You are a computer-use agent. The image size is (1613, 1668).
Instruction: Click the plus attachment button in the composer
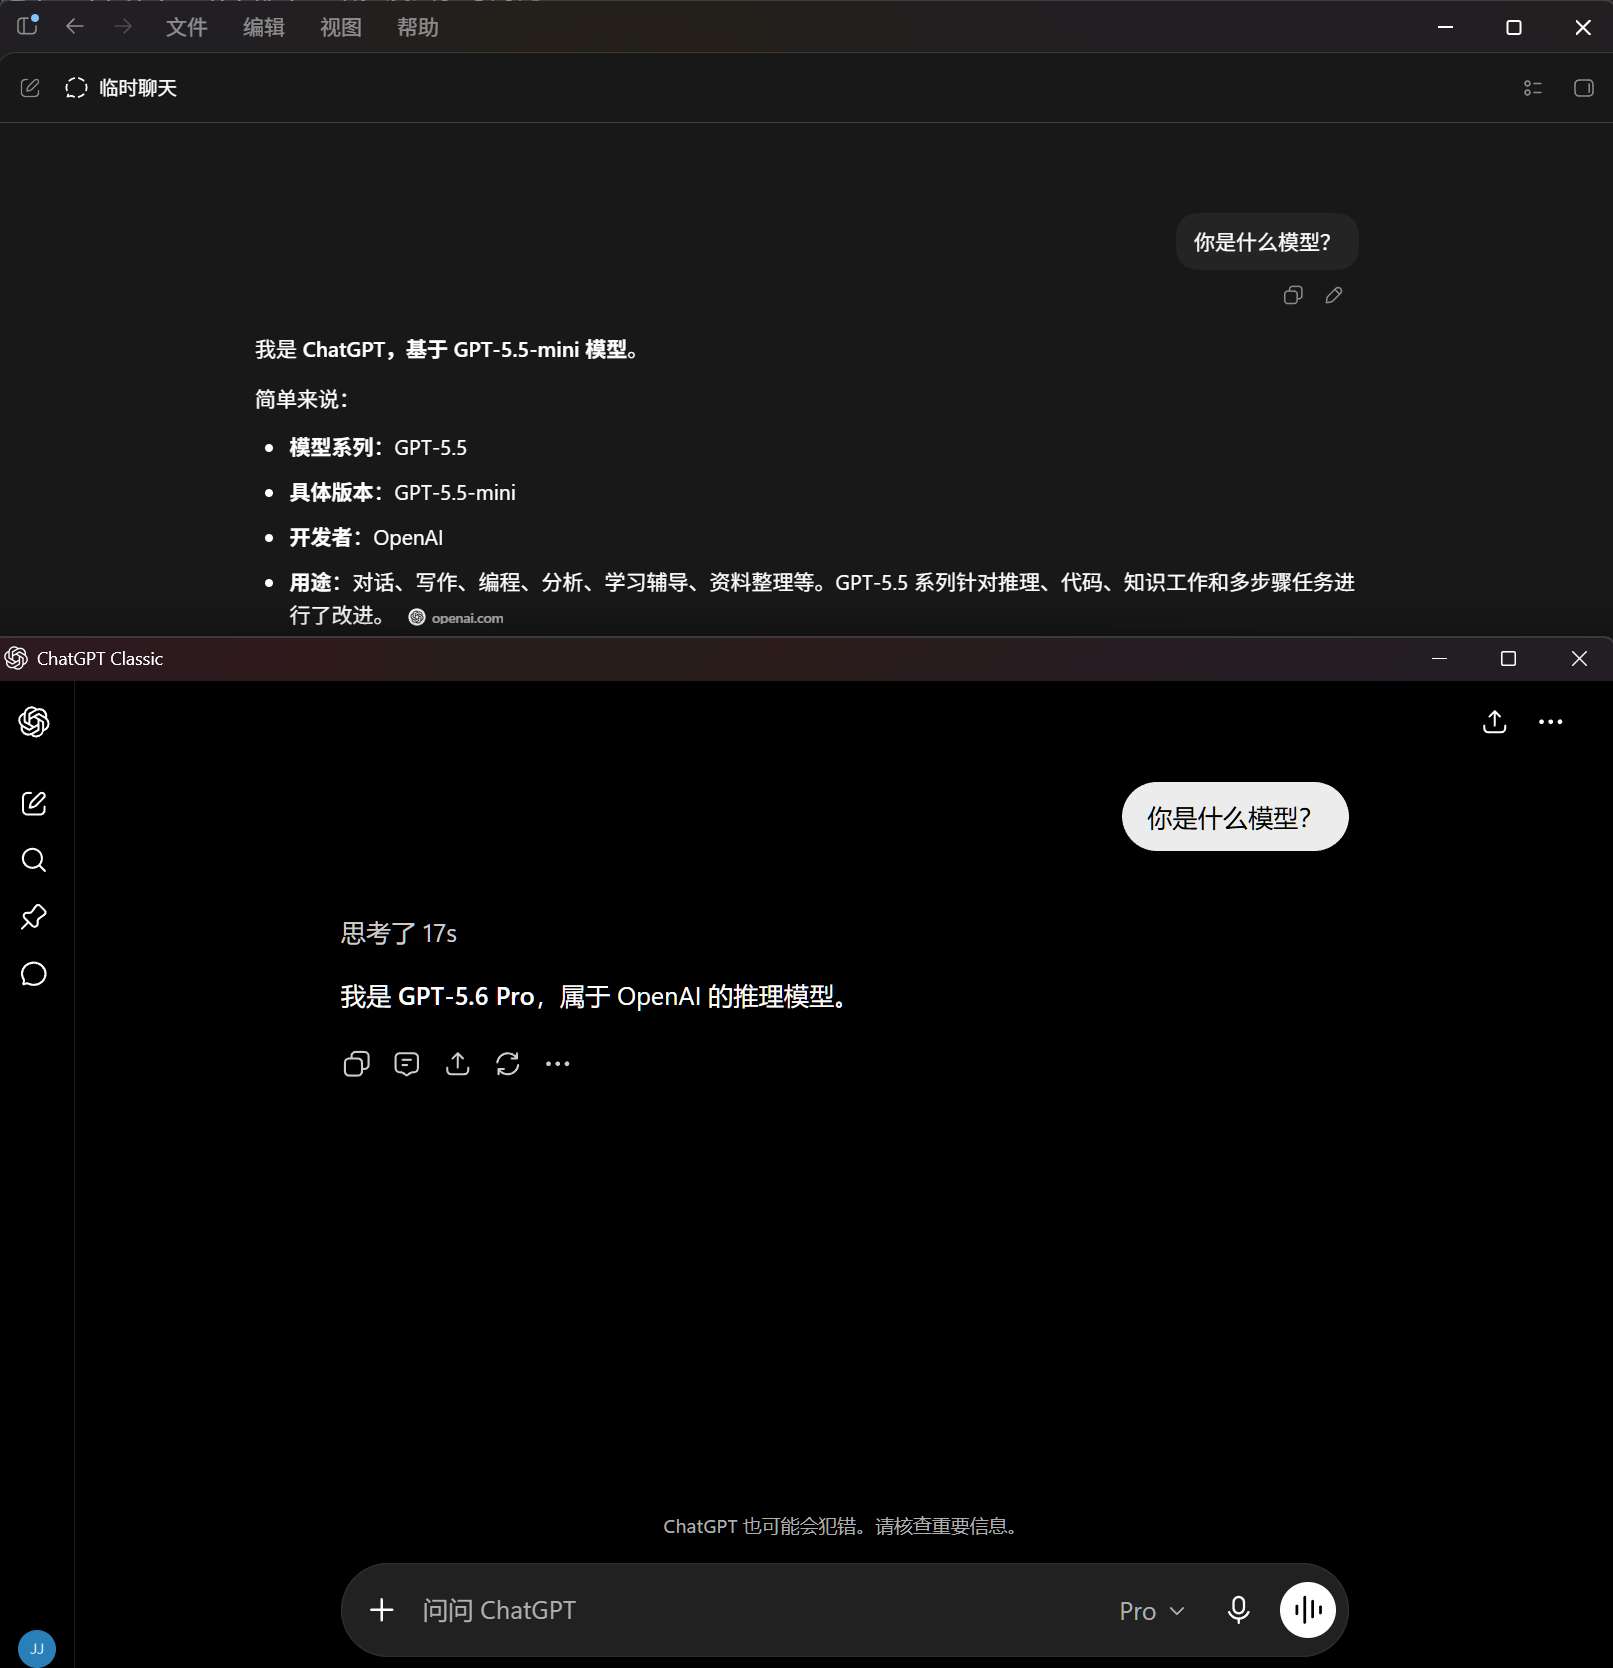point(381,1610)
